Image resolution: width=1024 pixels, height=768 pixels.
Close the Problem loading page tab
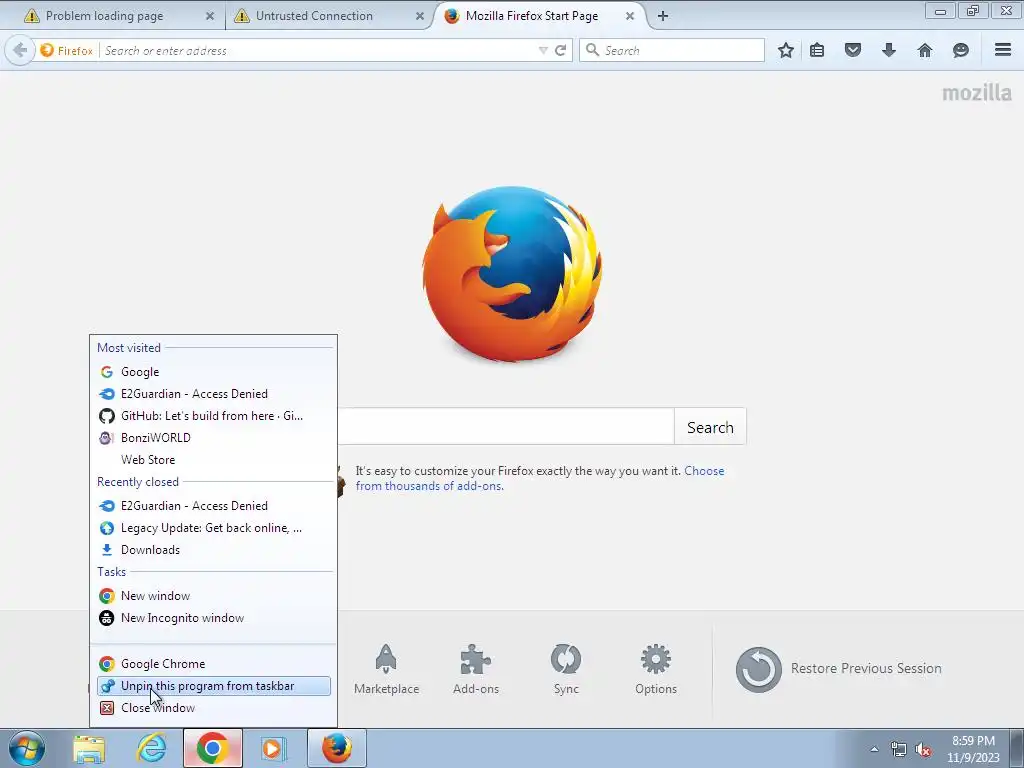pyautogui.click(x=210, y=16)
